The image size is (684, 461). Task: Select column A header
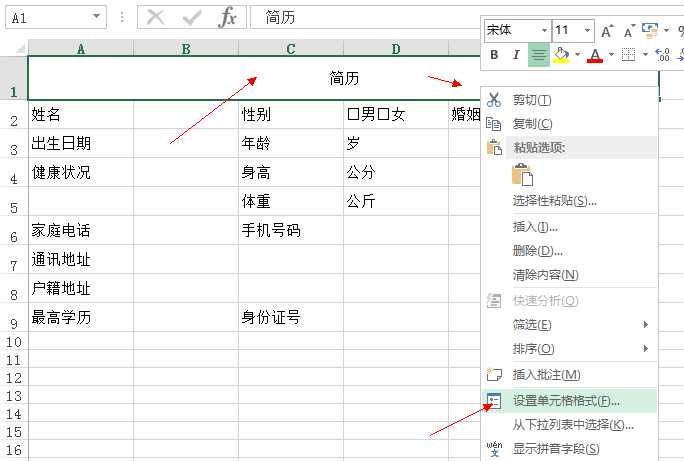[x=81, y=48]
